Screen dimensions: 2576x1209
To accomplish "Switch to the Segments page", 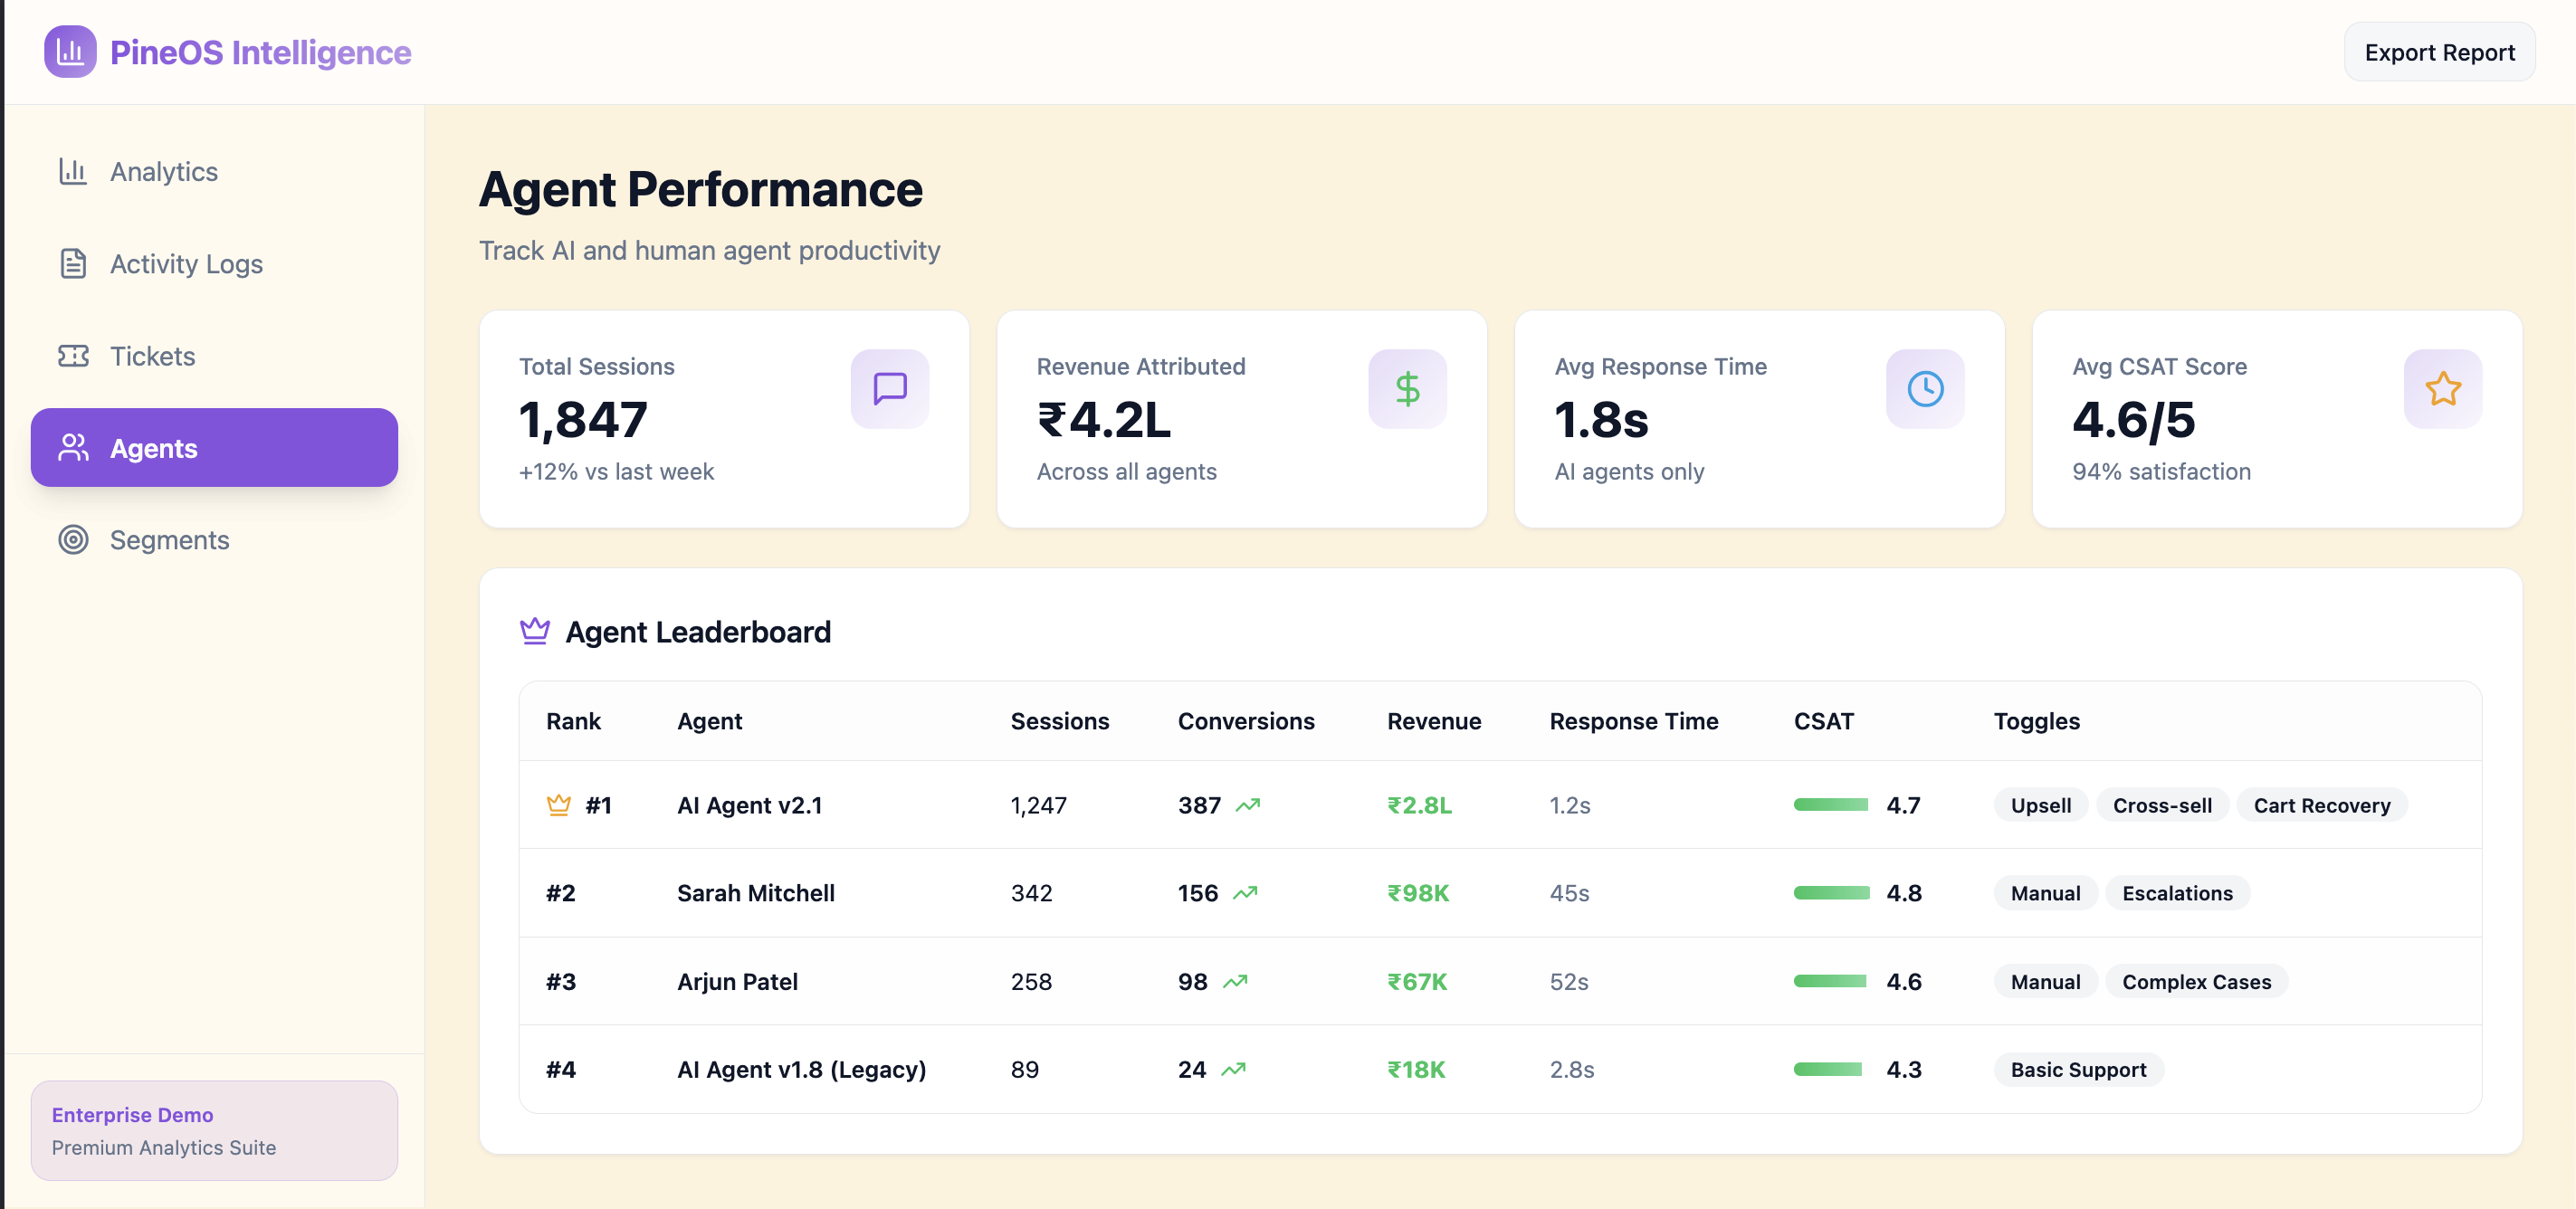I will (x=214, y=540).
